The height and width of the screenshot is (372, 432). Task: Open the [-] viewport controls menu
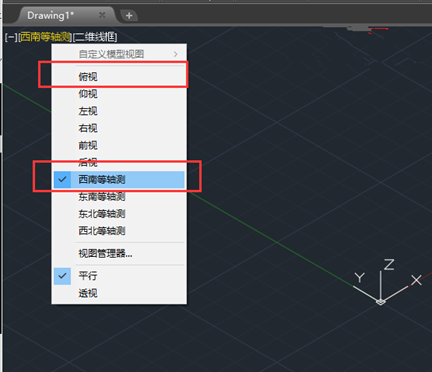tap(11, 37)
